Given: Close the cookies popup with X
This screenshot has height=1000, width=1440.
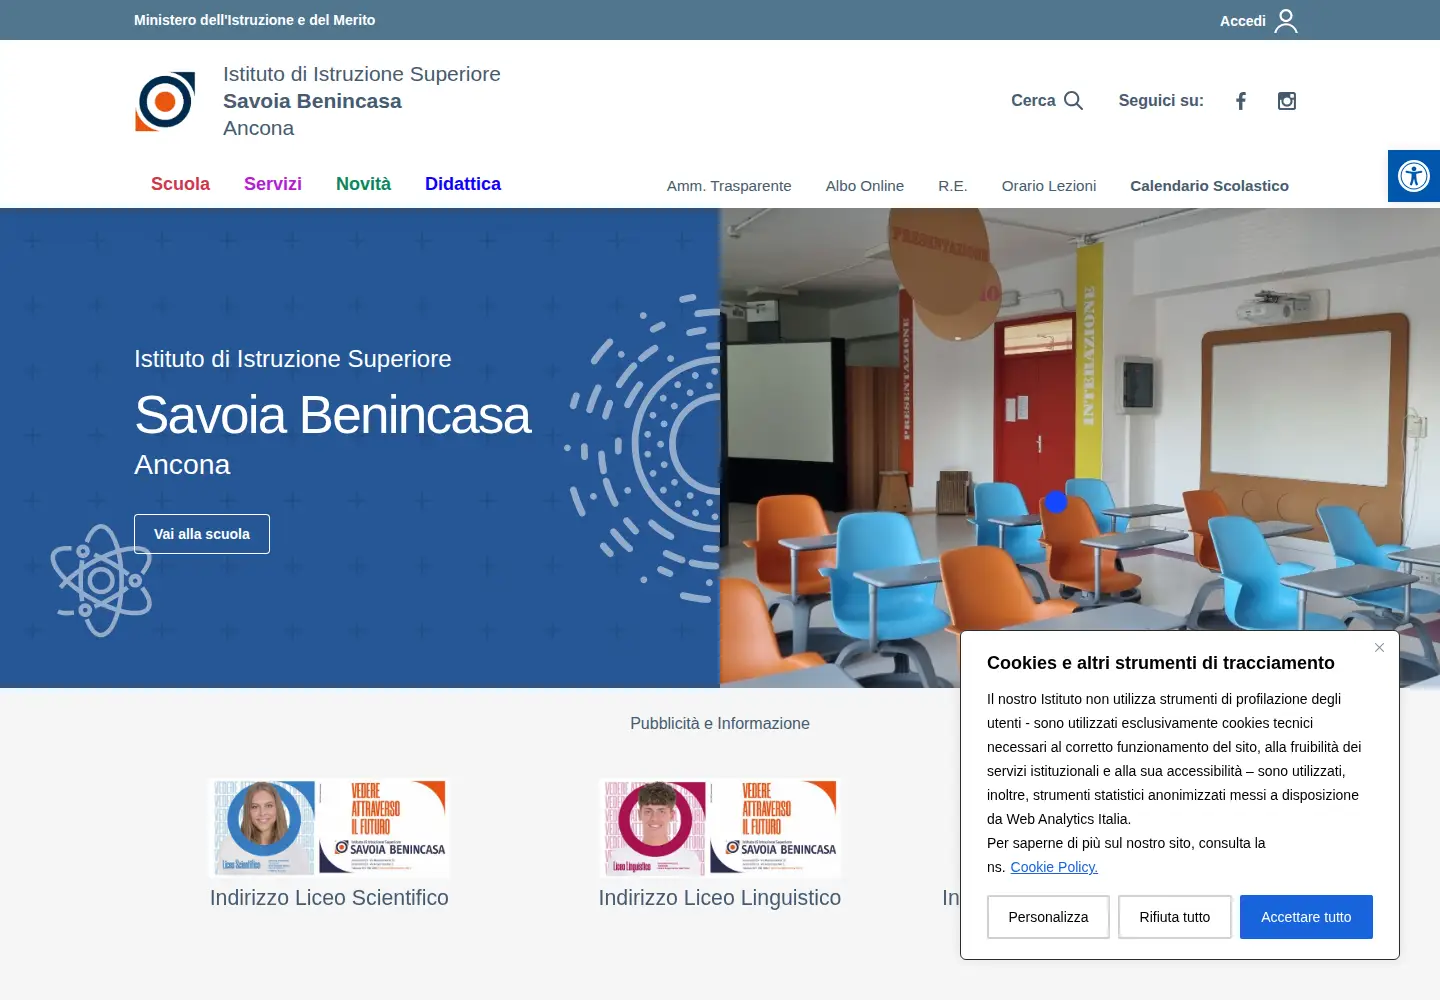Looking at the screenshot, I should click(1379, 648).
